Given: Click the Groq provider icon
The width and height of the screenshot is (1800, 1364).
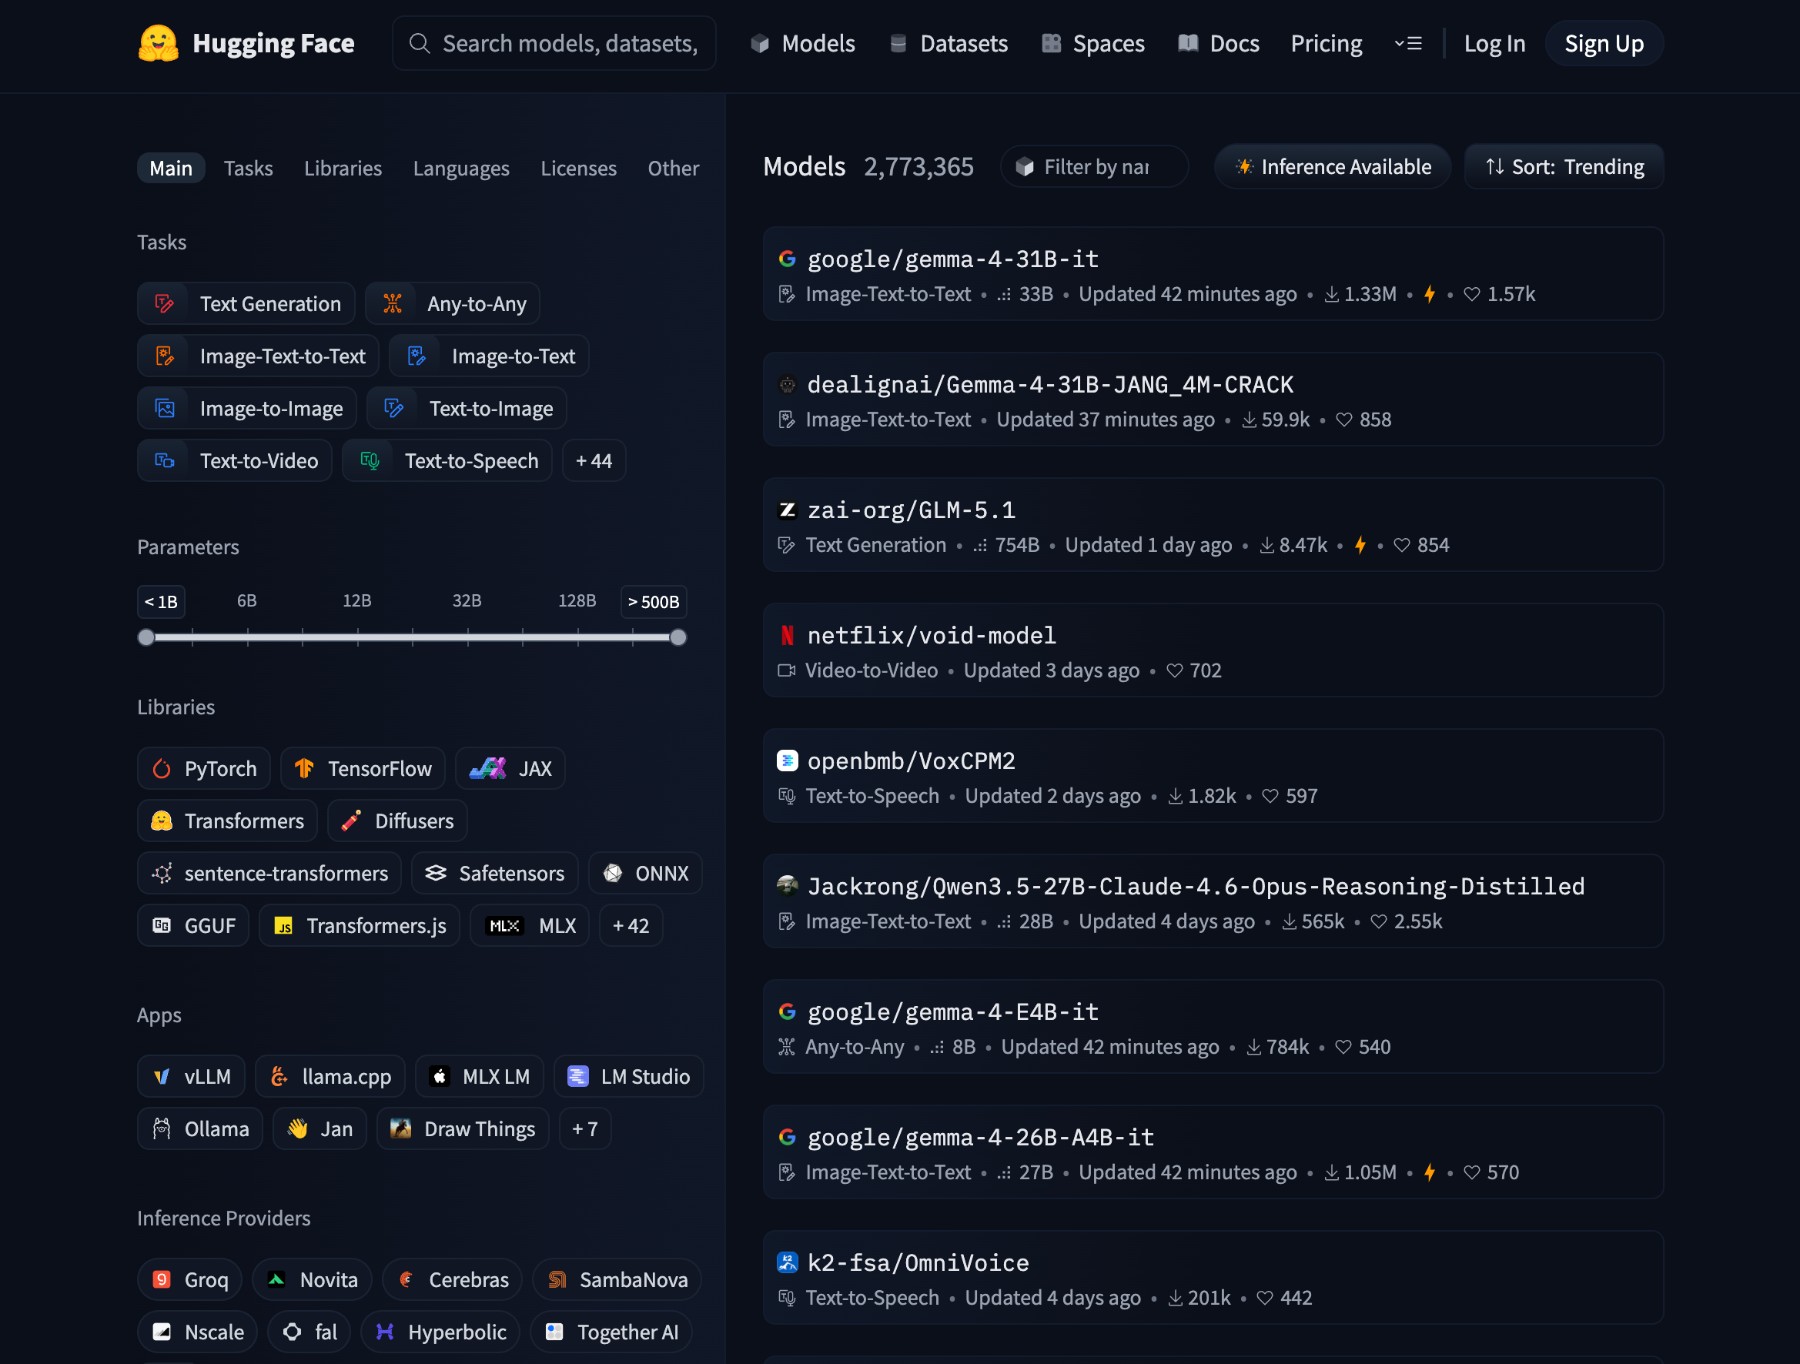Looking at the screenshot, I should pos(162,1280).
